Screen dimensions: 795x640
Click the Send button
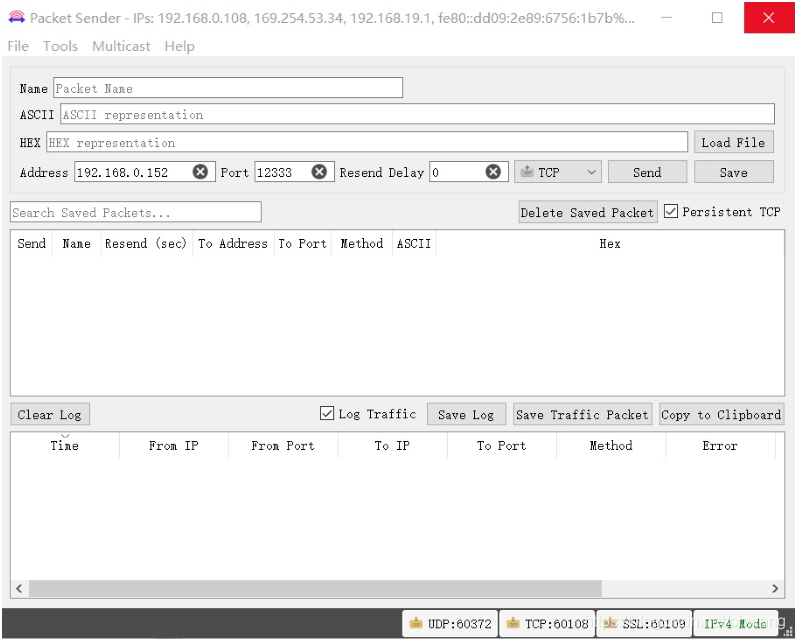coord(647,172)
